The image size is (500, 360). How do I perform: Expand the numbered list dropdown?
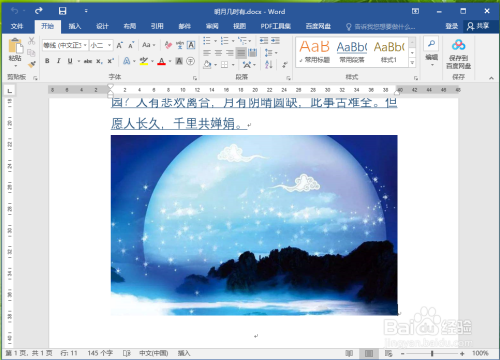[233, 41]
